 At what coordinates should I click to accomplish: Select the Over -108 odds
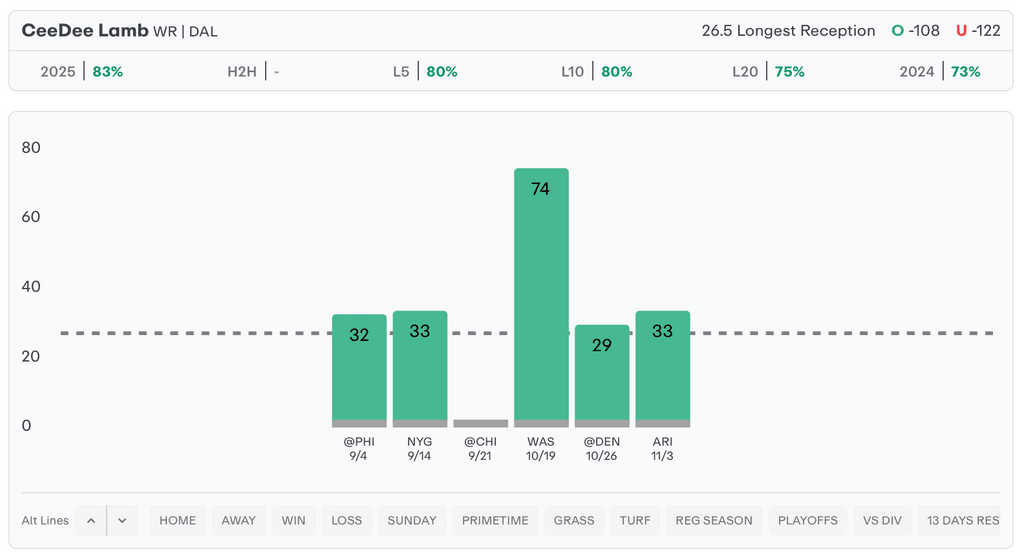pos(916,31)
